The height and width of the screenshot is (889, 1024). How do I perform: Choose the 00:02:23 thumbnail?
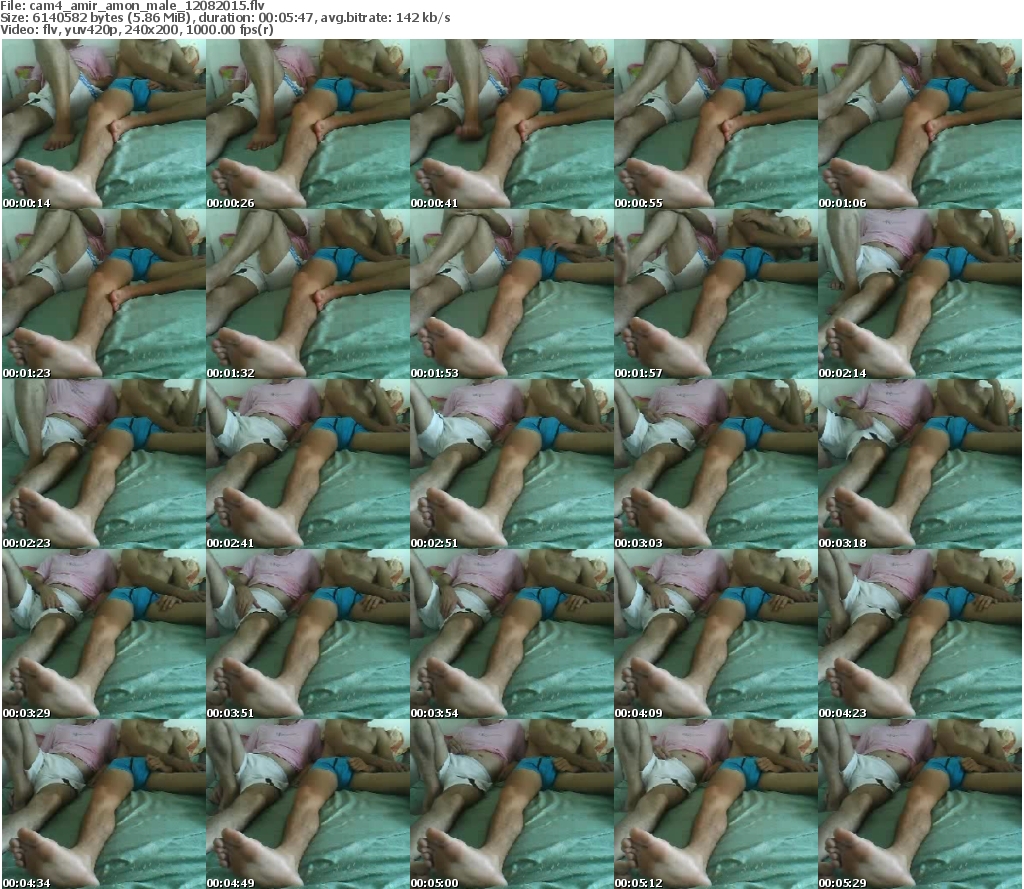point(104,464)
